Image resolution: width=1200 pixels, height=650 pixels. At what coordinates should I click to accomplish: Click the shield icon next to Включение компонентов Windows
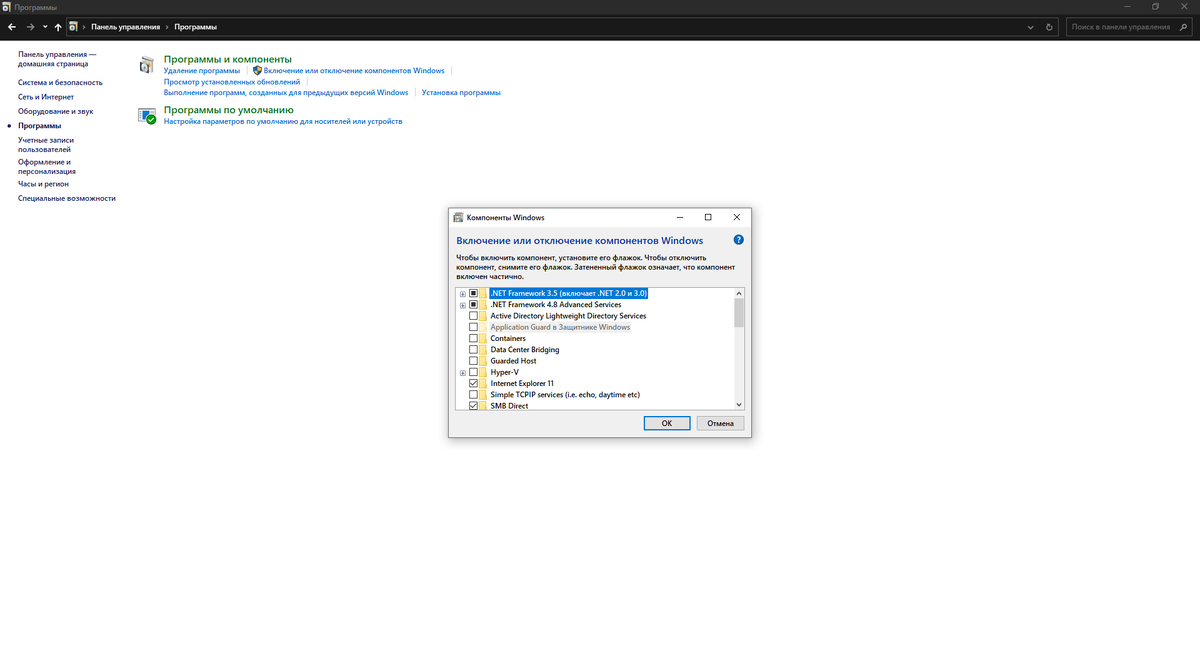(258, 70)
